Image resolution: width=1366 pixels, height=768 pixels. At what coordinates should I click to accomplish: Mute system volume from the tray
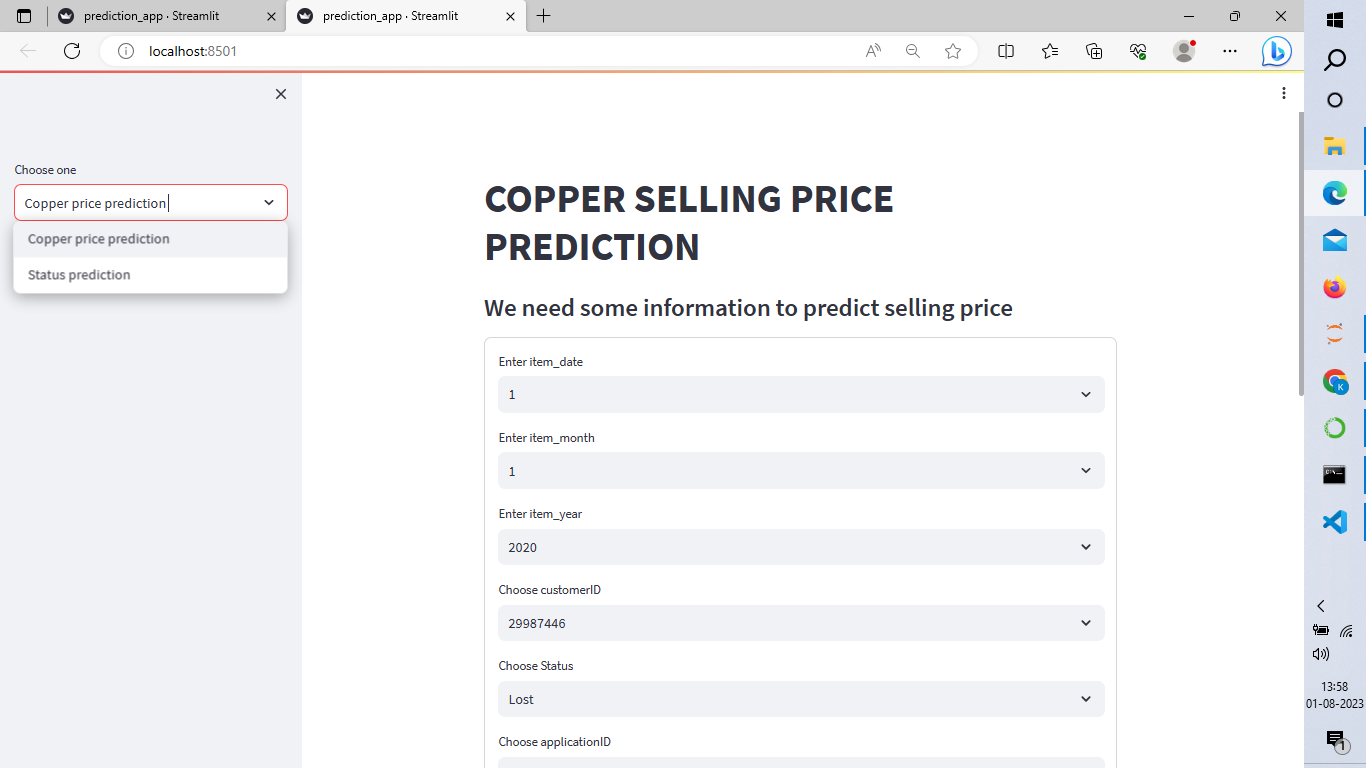click(x=1320, y=653)
